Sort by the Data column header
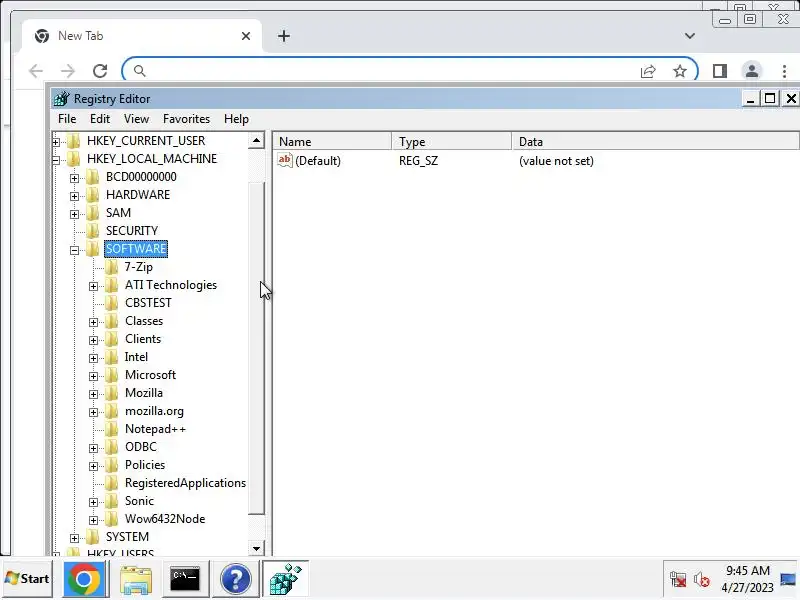This screenshot has width=800, height=600. pos(656,141)
